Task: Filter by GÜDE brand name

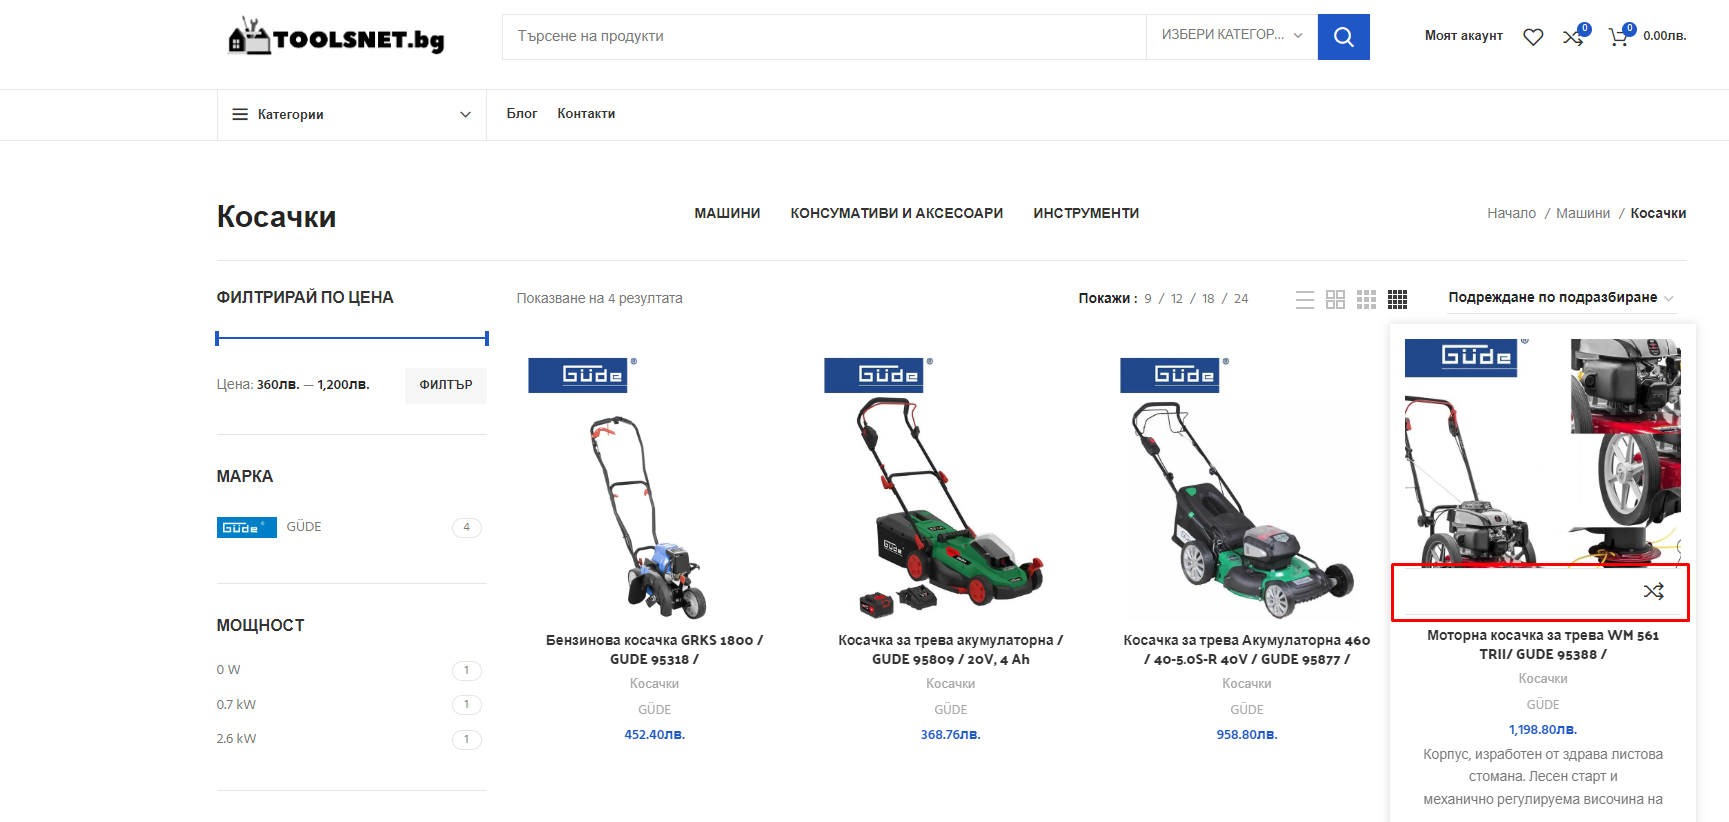Action: [x=304, y=527]
